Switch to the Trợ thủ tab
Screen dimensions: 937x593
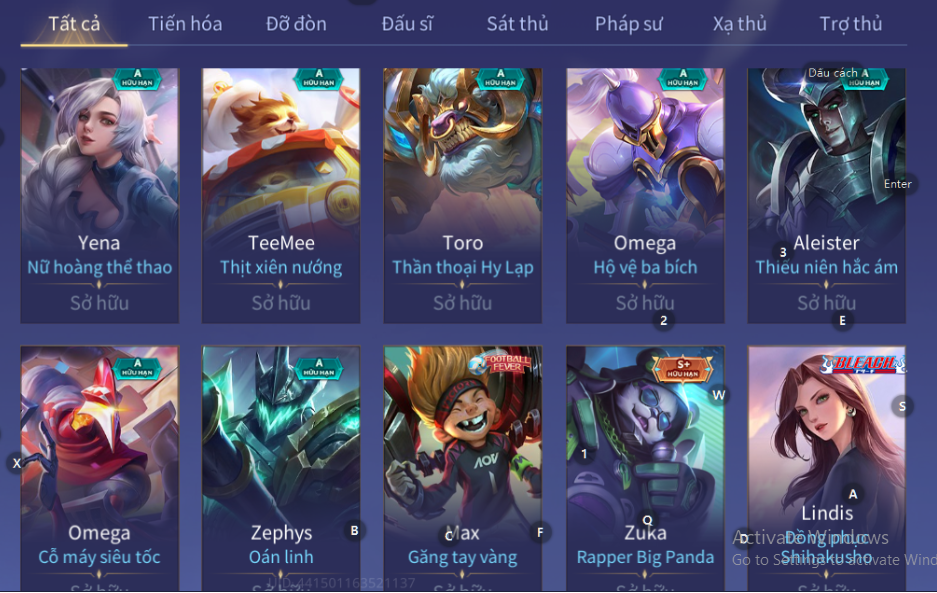[x=850, y=24]
